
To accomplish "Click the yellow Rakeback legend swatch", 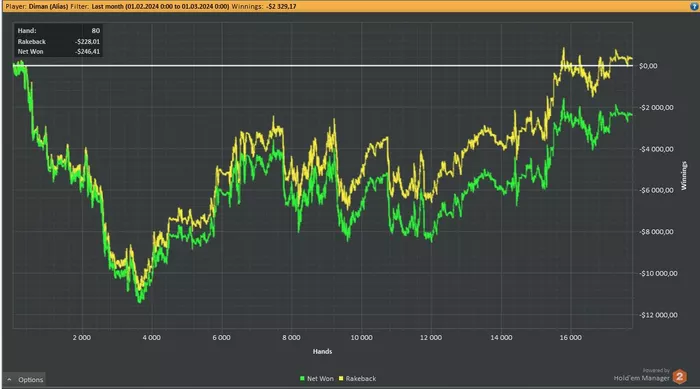I will (341, 379).
